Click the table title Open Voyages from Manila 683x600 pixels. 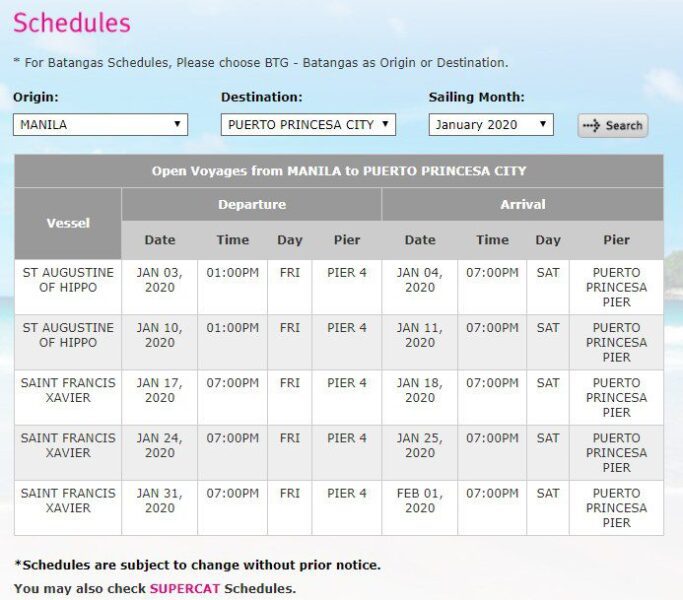(x=339, y=171)
